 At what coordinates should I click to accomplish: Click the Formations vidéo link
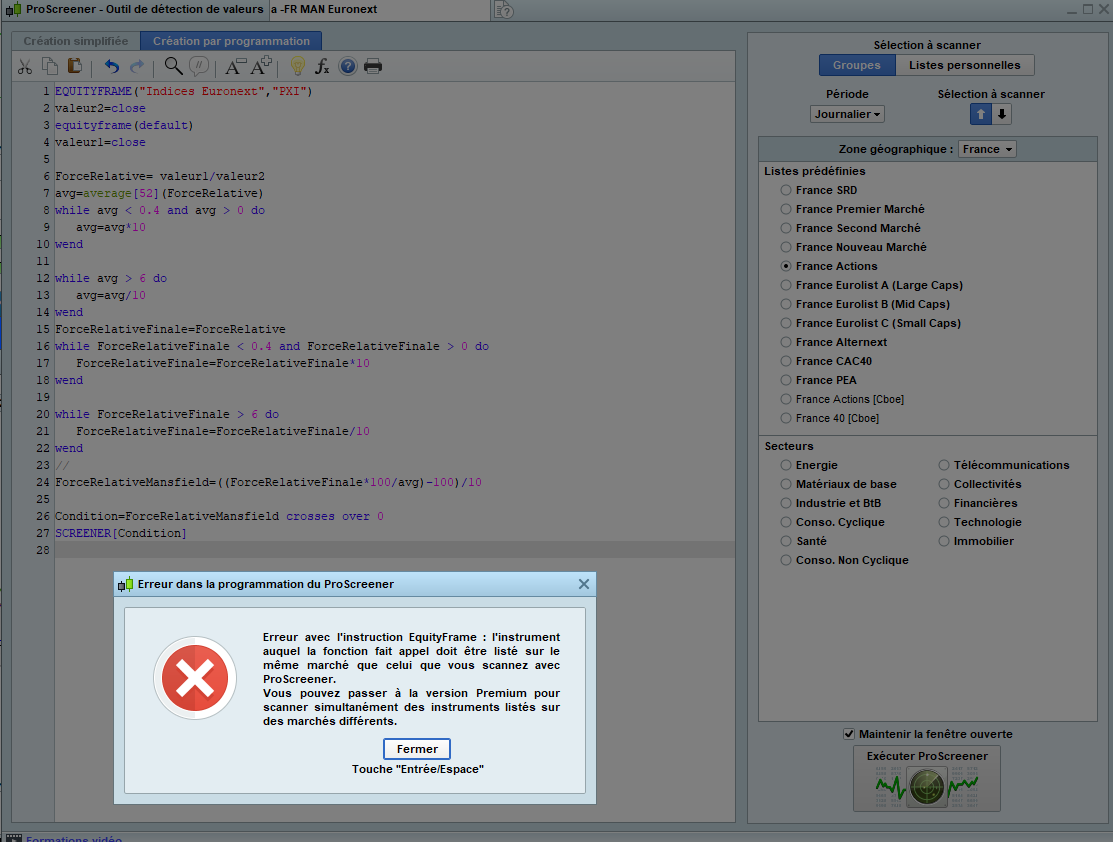[74, 838]
